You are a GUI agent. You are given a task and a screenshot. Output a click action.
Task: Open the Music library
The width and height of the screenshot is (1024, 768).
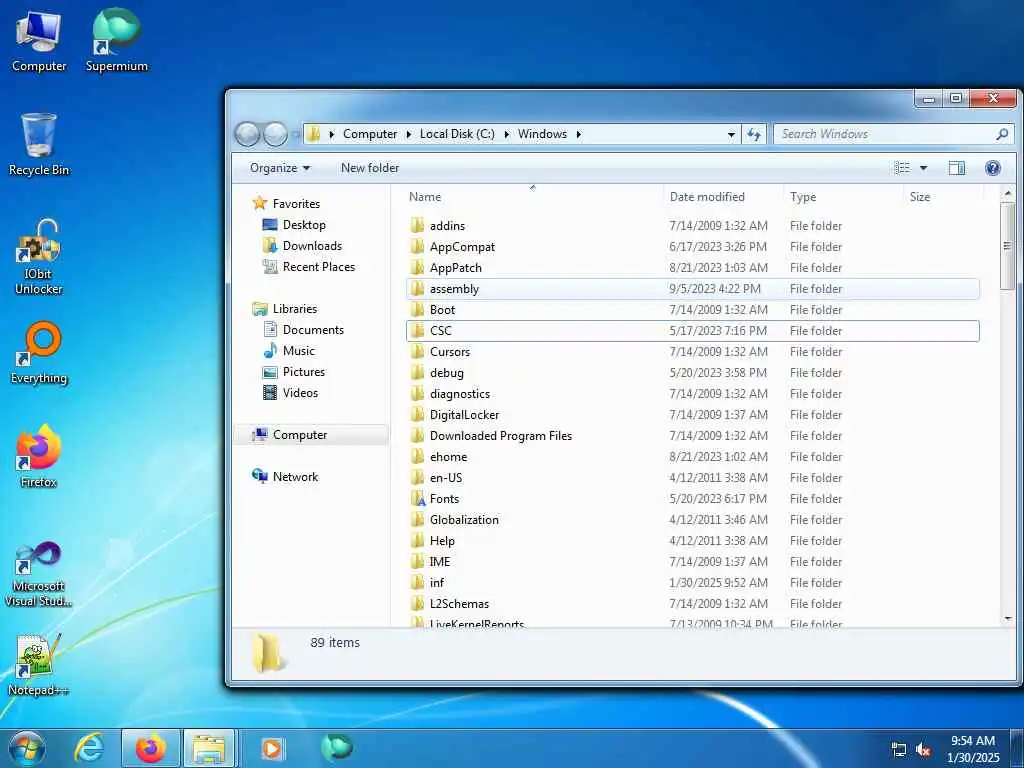pyautogui.click(x=298, y=351)
